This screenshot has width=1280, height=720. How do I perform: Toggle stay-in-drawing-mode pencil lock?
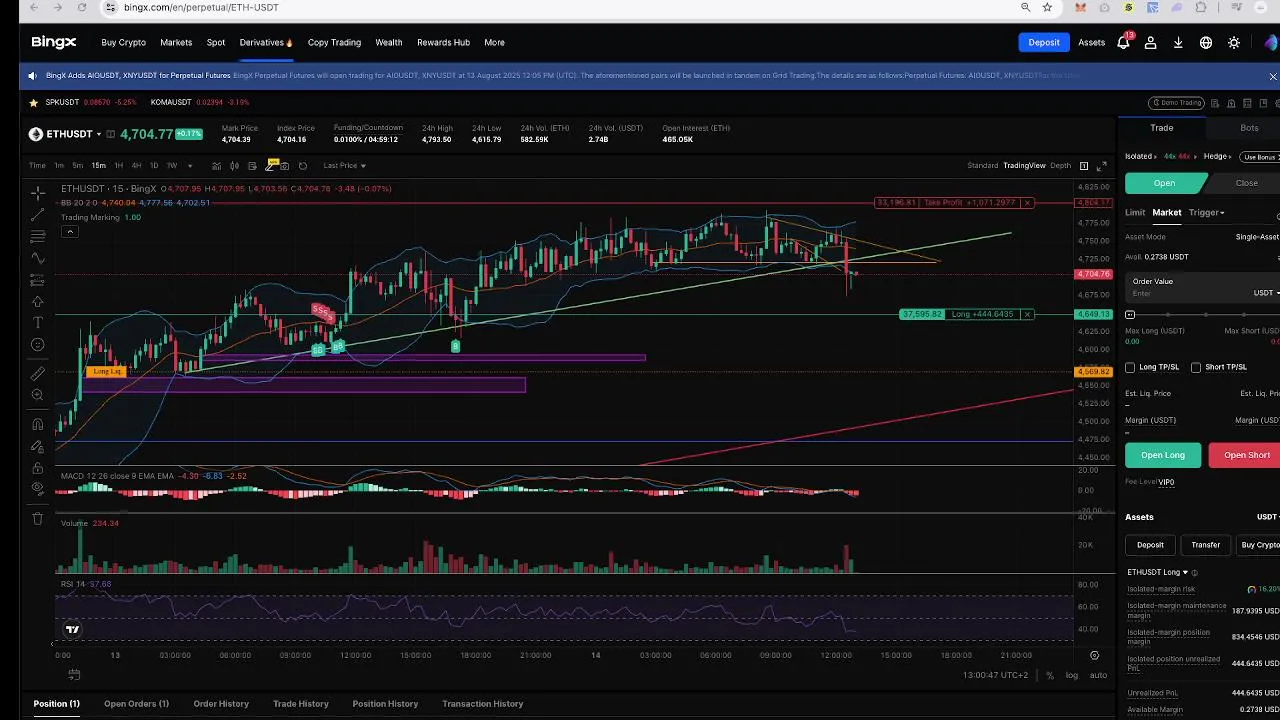[37, 446]
